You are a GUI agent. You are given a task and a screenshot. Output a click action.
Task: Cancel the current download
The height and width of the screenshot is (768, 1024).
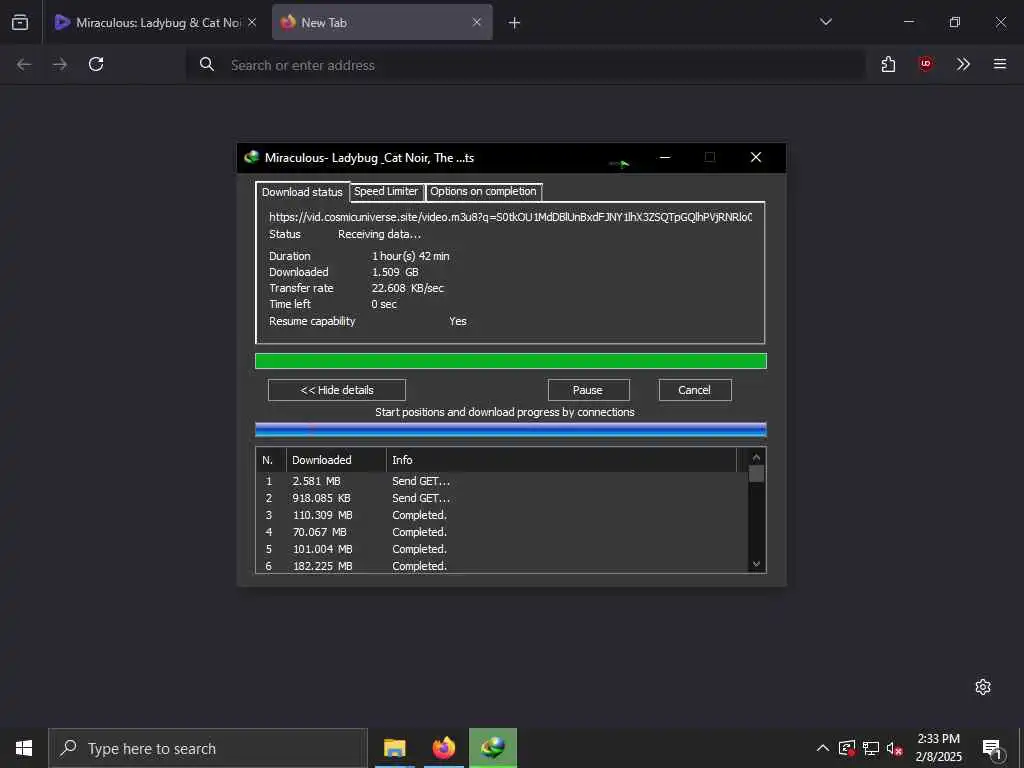pyautogui.click(x=695, y=390)
